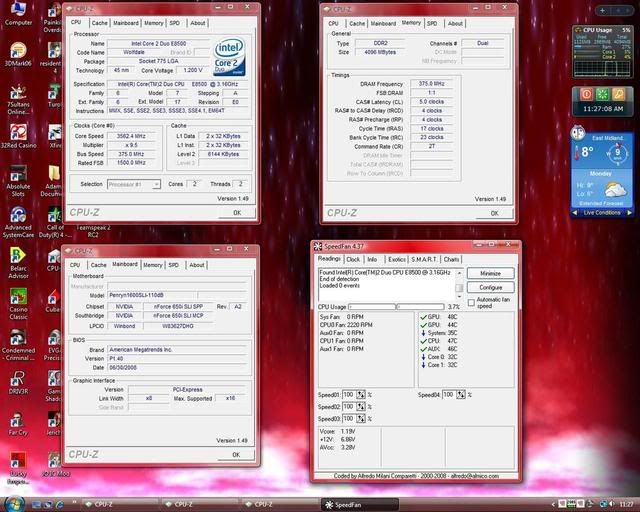640x512 pixels.
Task: Enable the Automatic fan speed checkbox
Action: (471, 303)
